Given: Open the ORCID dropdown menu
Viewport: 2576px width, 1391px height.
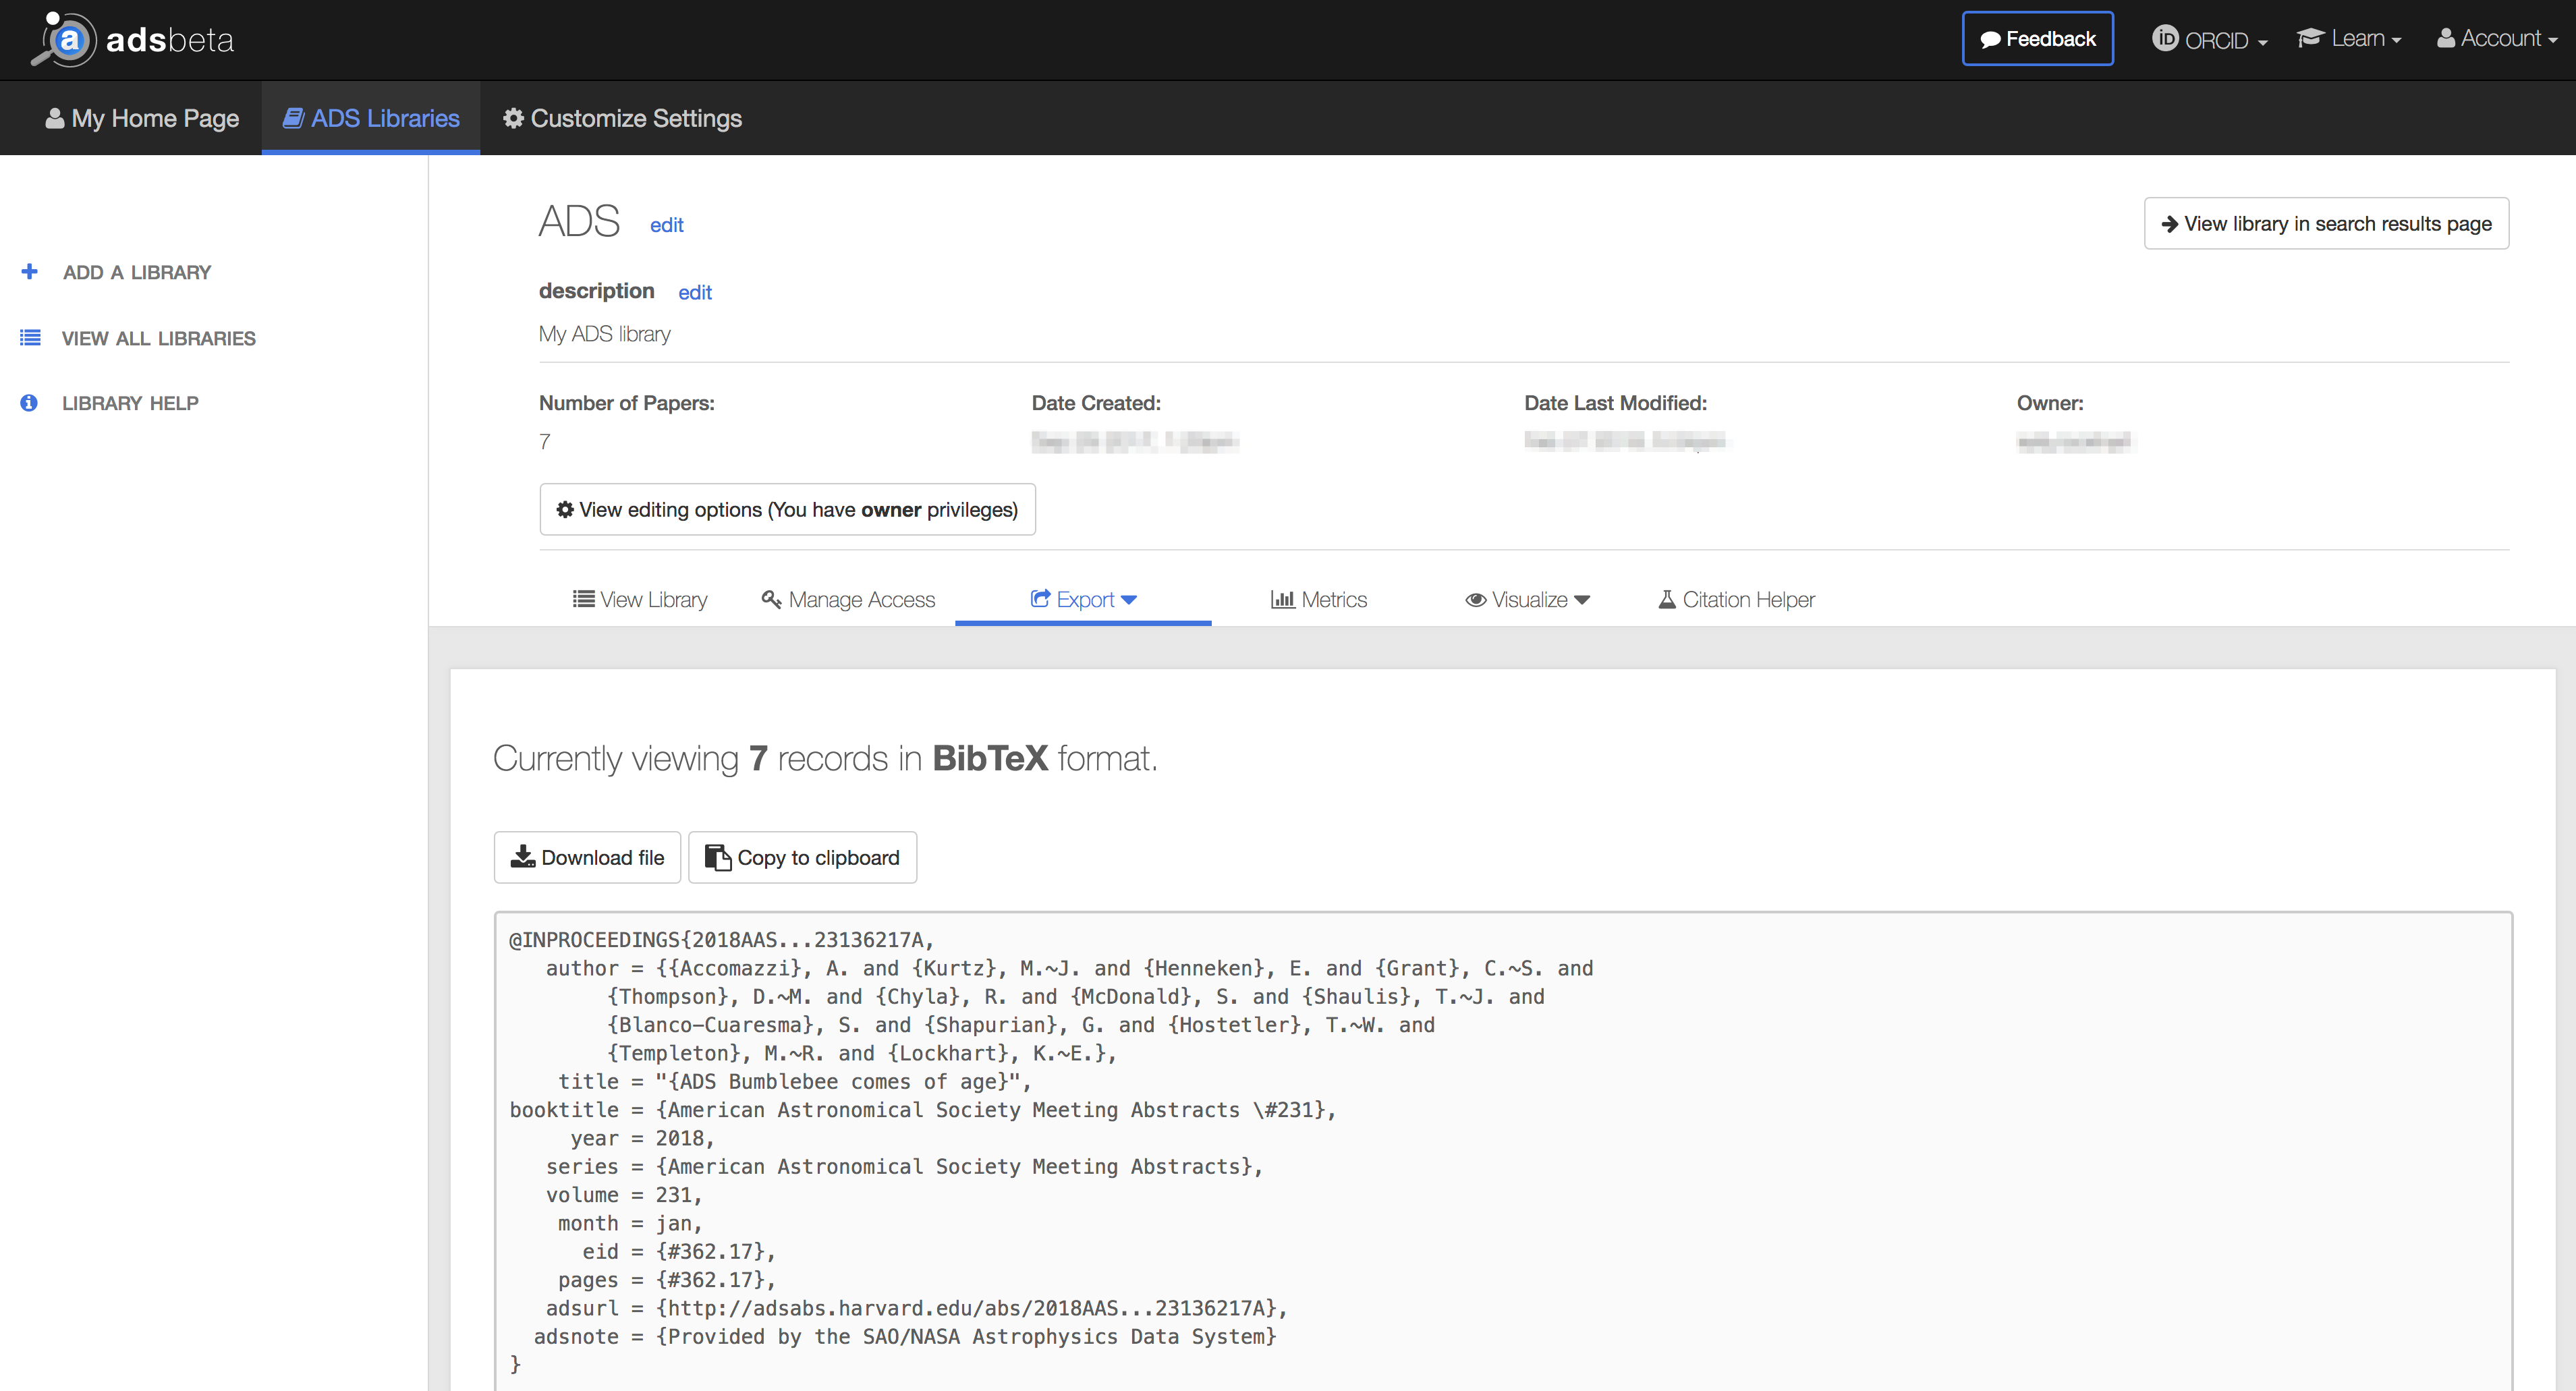Looking at the screenshot, I should point(2209,40).
